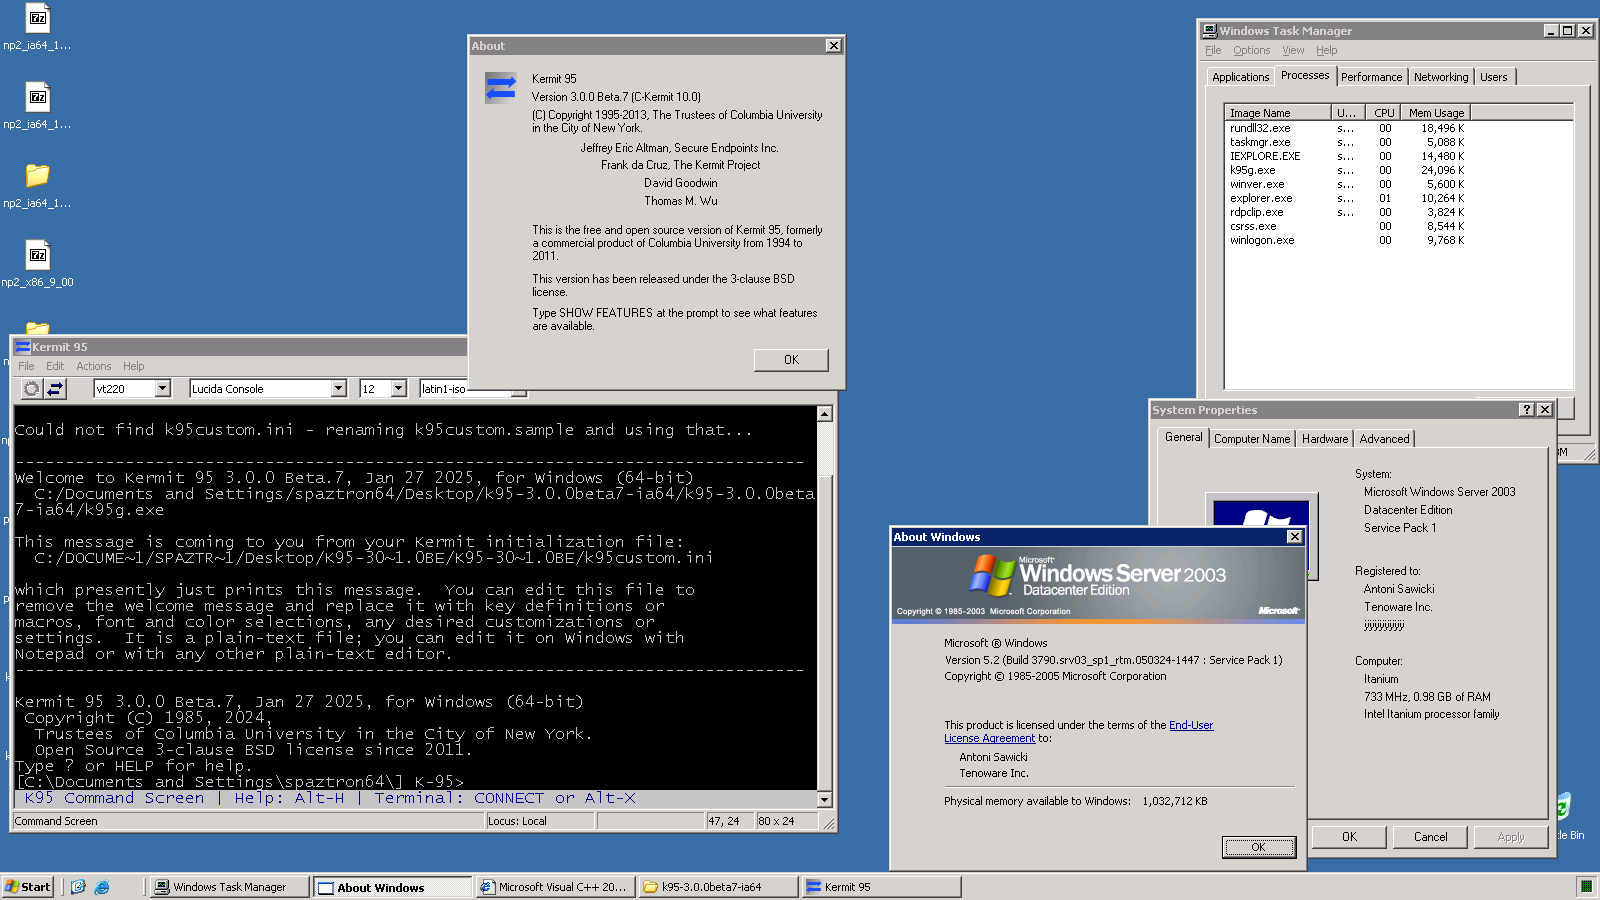Select the k95g.exe process row
The height and width of the screenshot is (900, 1600).
(1346, 170)
